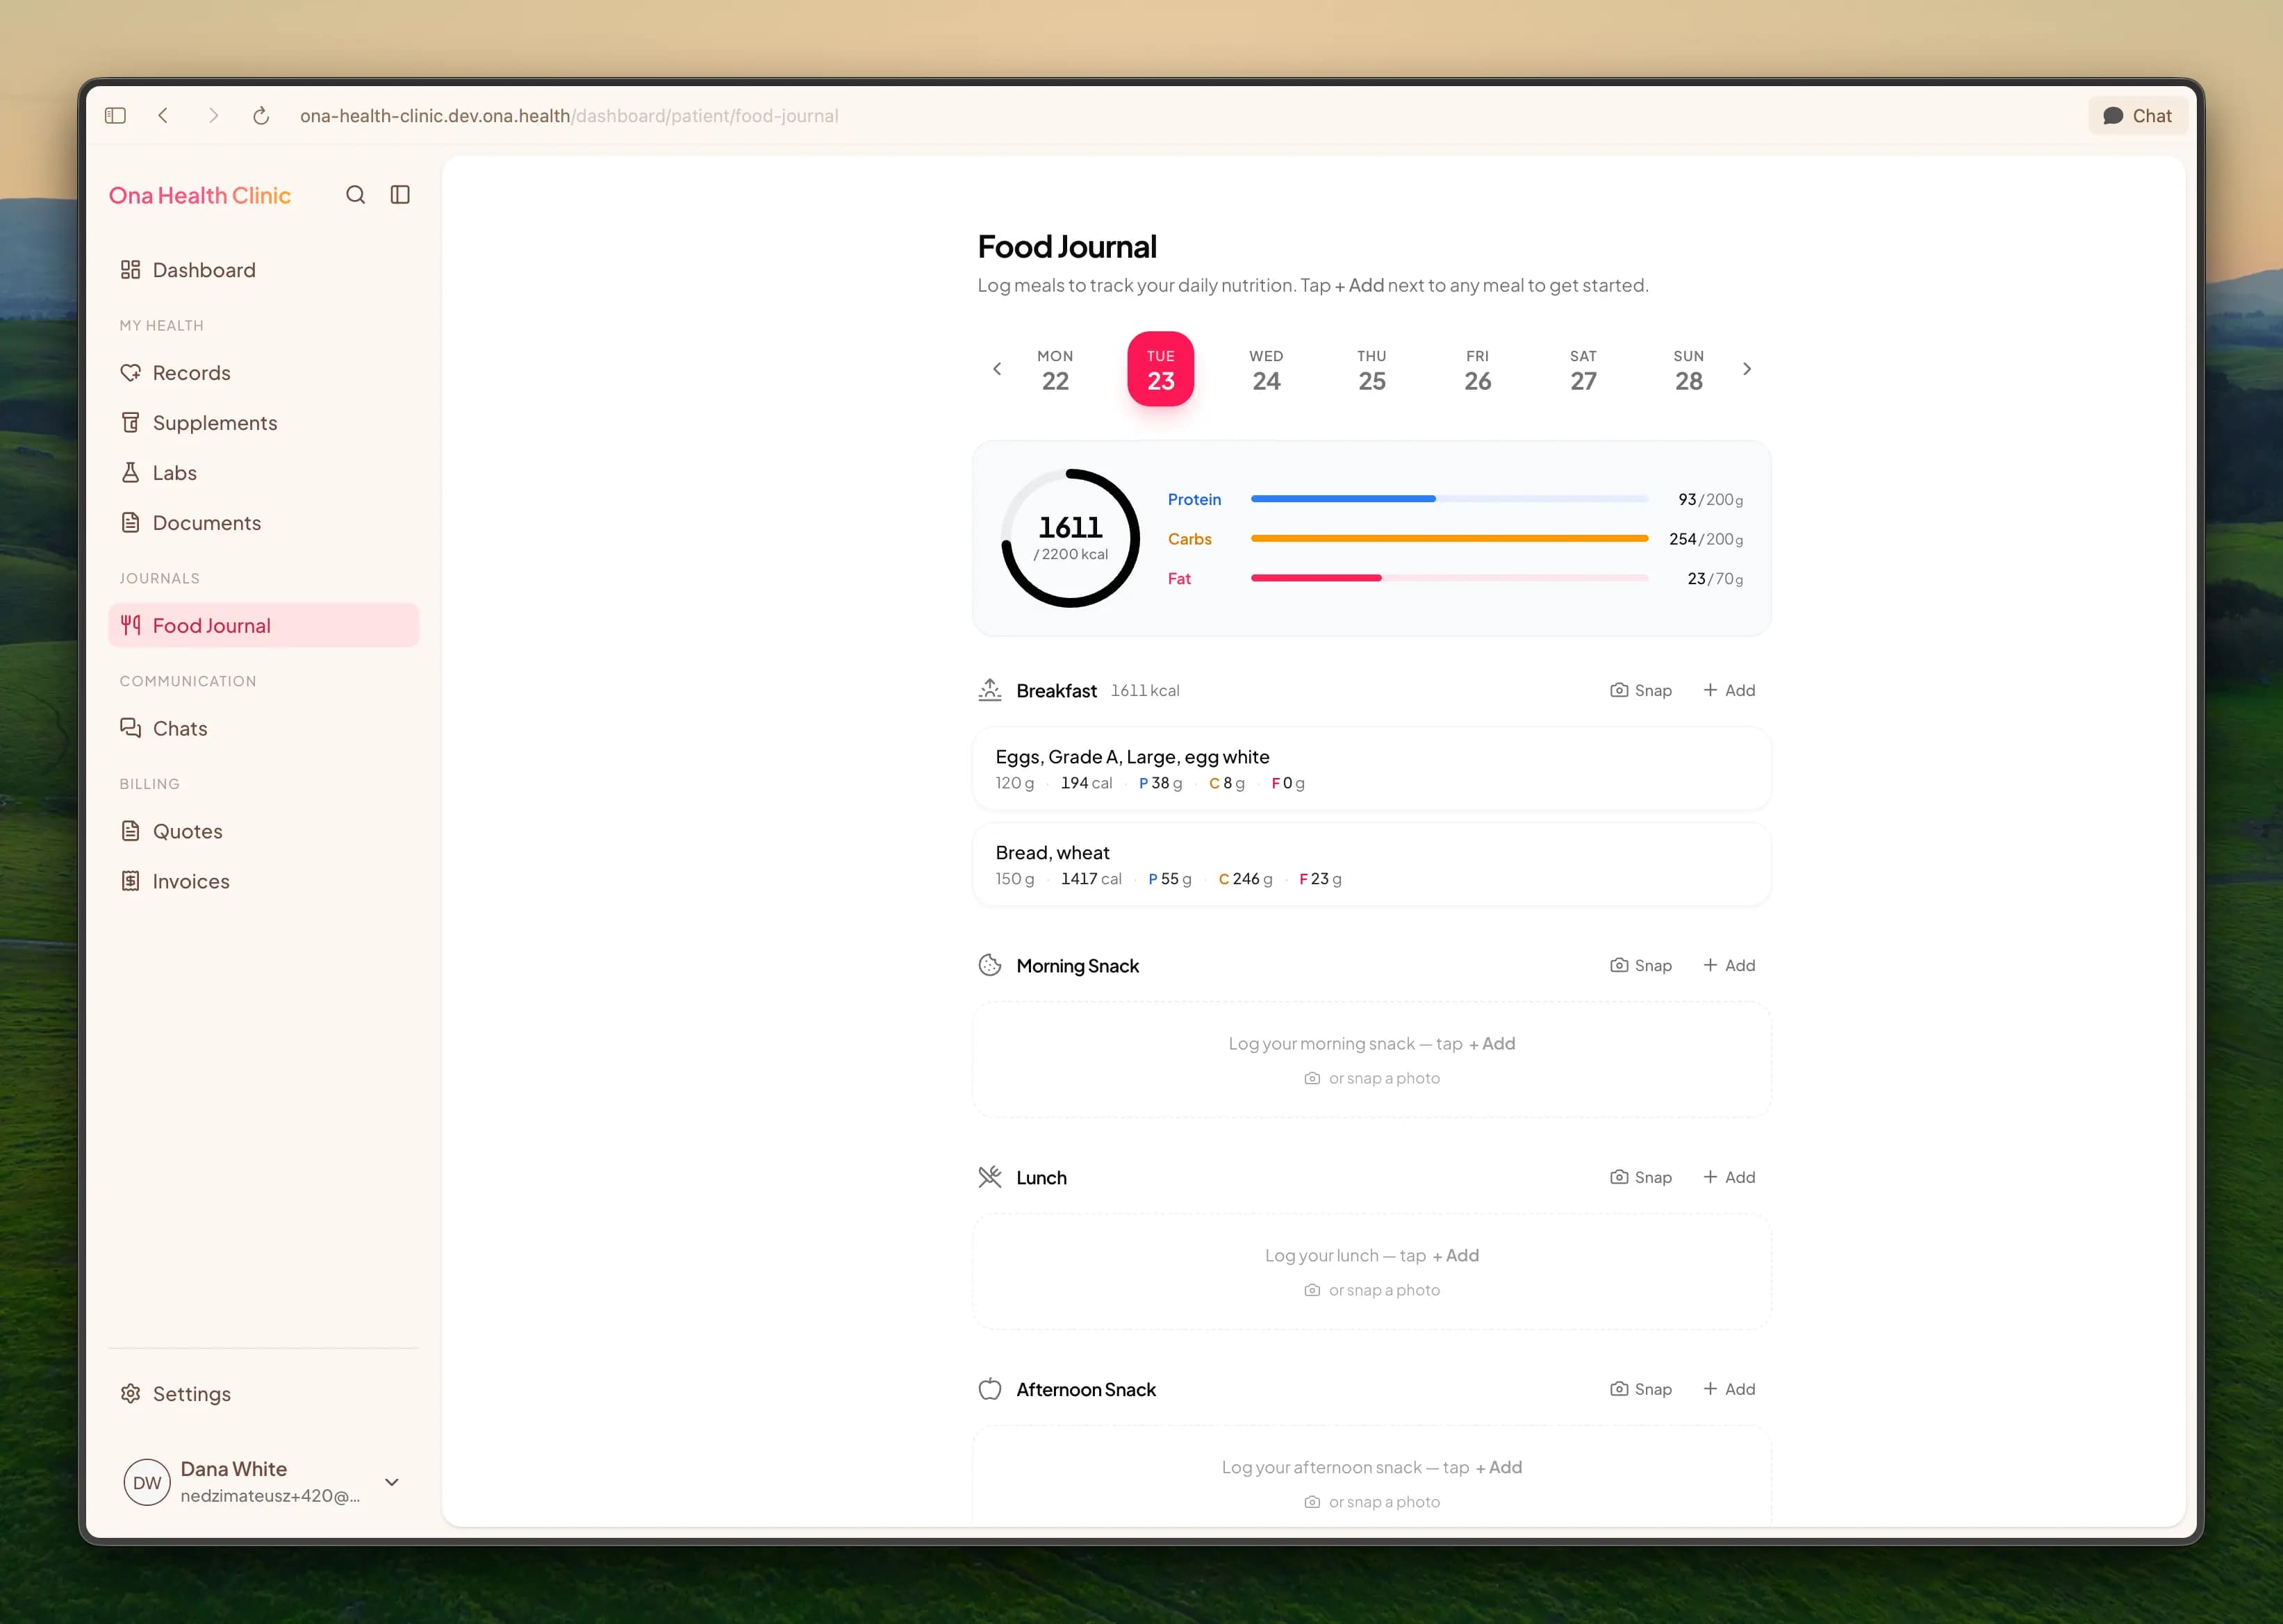Snap a photo for Breakfast
Screen dimensions: 2283x1624
(x=1641, y=690)
